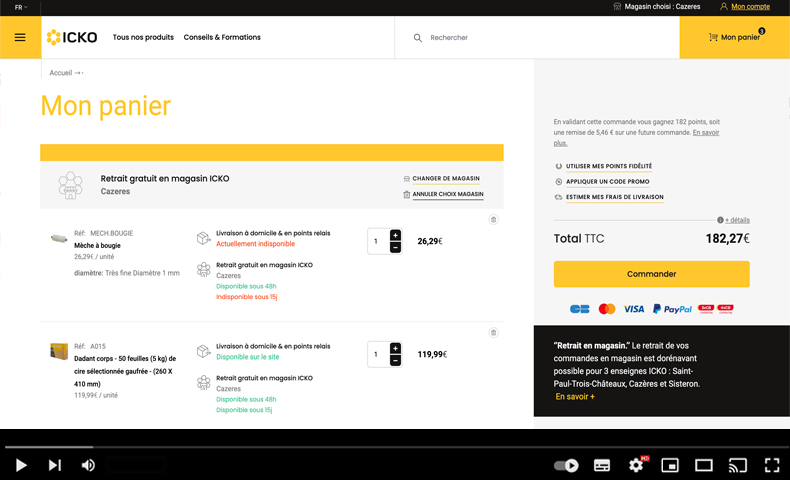Click En savoir + in the black banner
790x480 pixels.
point(575,397)
